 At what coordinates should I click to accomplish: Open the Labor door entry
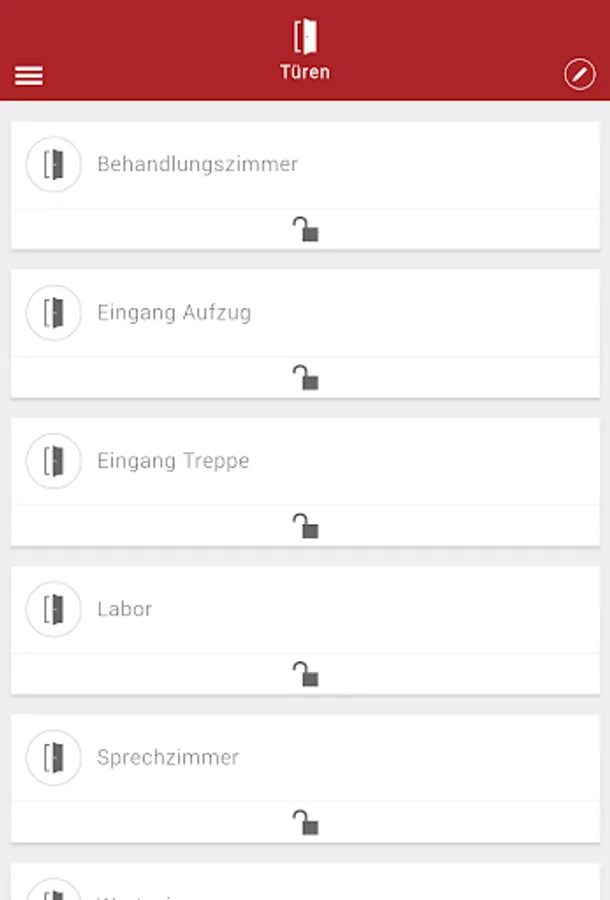tap(125, 609)
